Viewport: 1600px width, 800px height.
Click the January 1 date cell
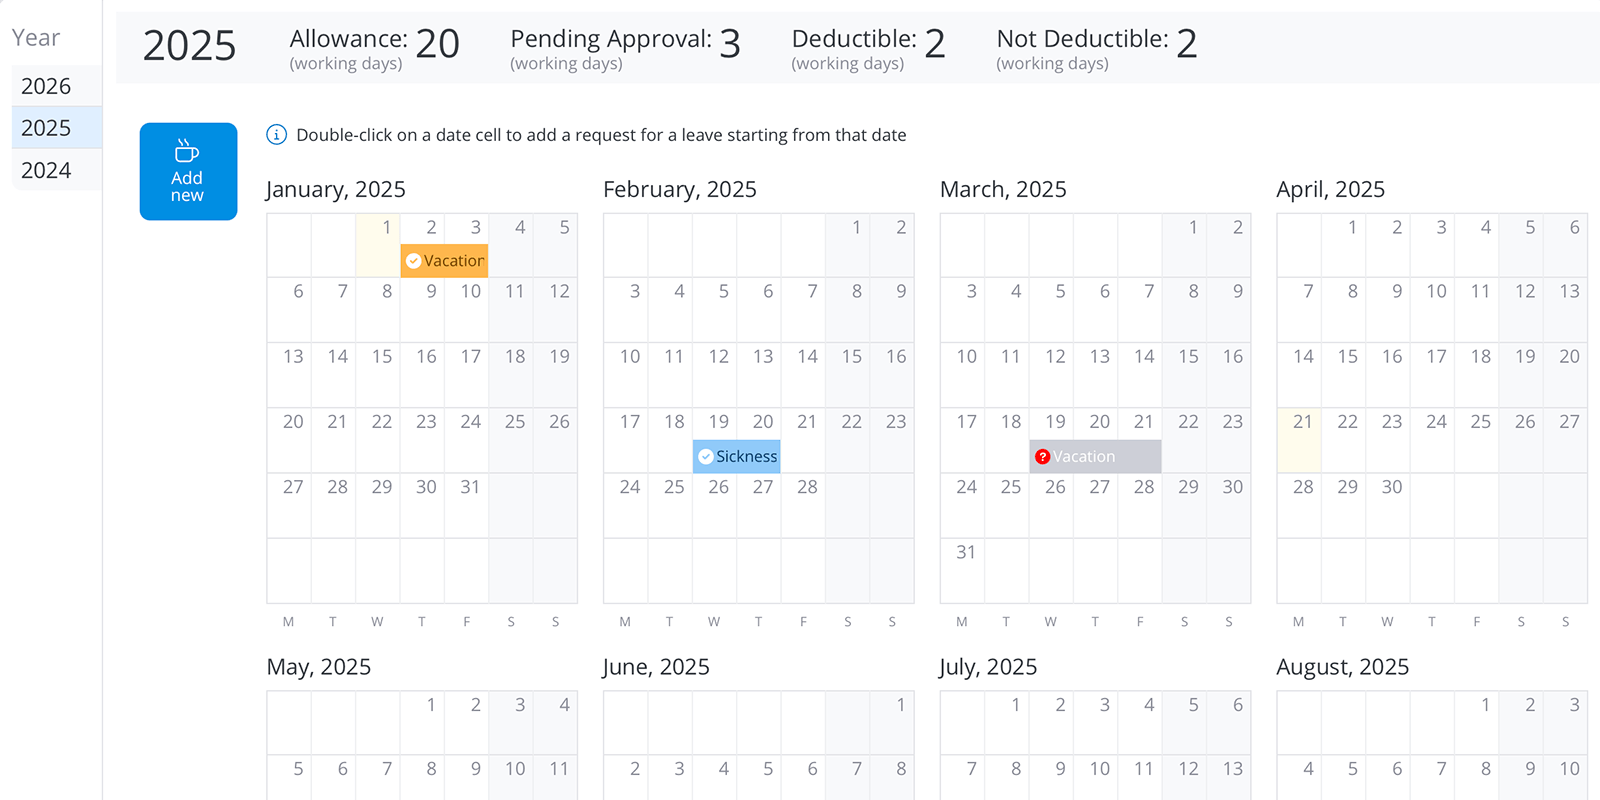[378, 244]
